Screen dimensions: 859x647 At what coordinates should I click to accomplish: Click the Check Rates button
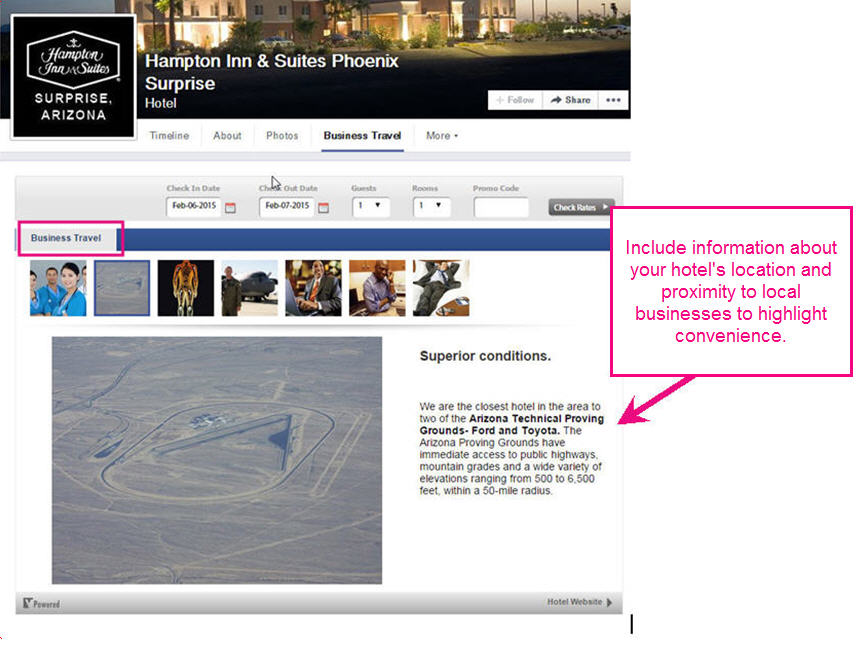point(581,207)
